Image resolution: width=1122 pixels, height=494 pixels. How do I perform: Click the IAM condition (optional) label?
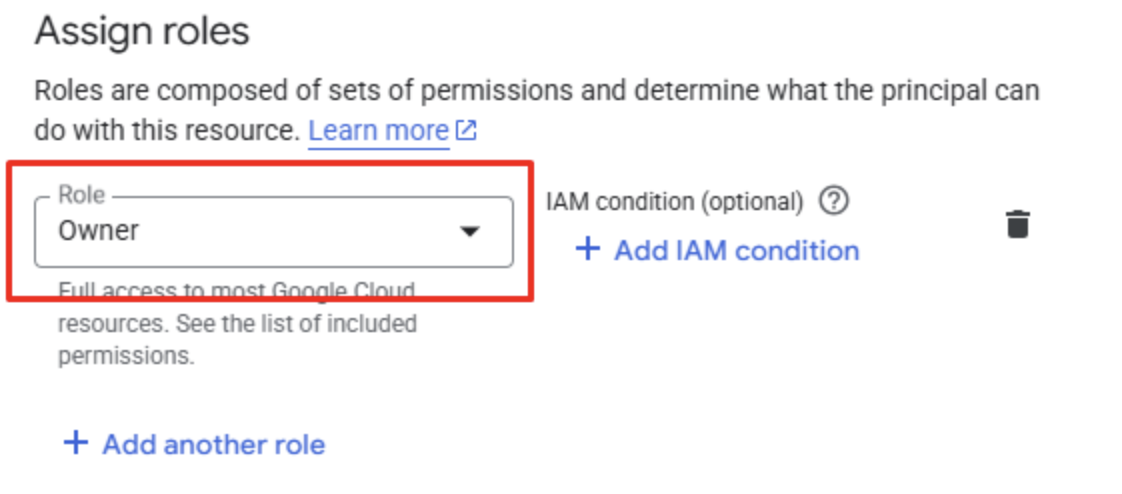point(675,202)
